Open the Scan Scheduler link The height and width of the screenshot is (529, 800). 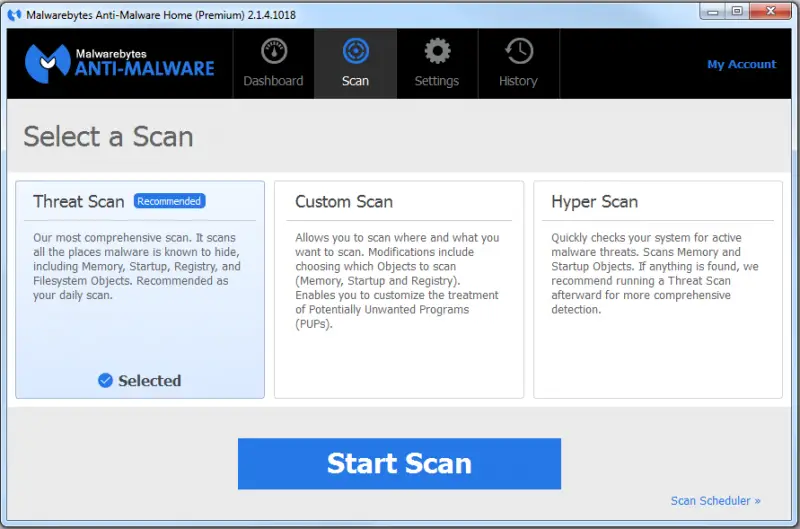pyautogui.click(x=716, y=501)
